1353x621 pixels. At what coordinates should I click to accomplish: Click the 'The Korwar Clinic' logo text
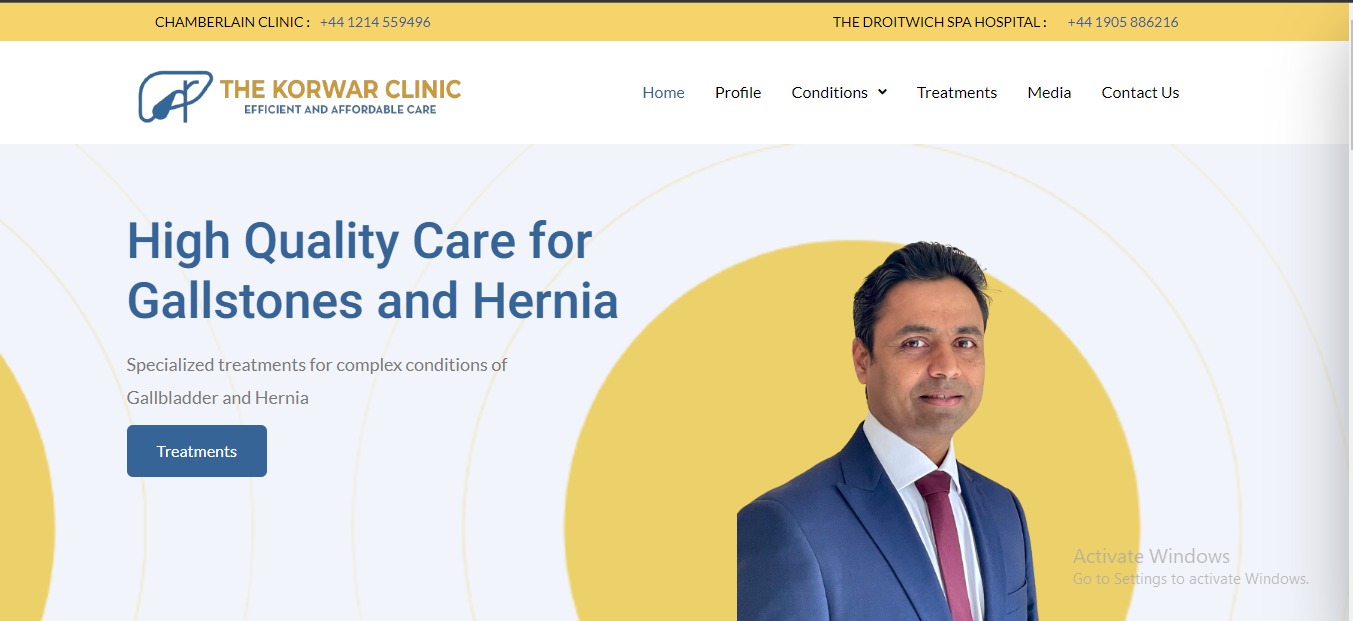click(x=340, y=89)
